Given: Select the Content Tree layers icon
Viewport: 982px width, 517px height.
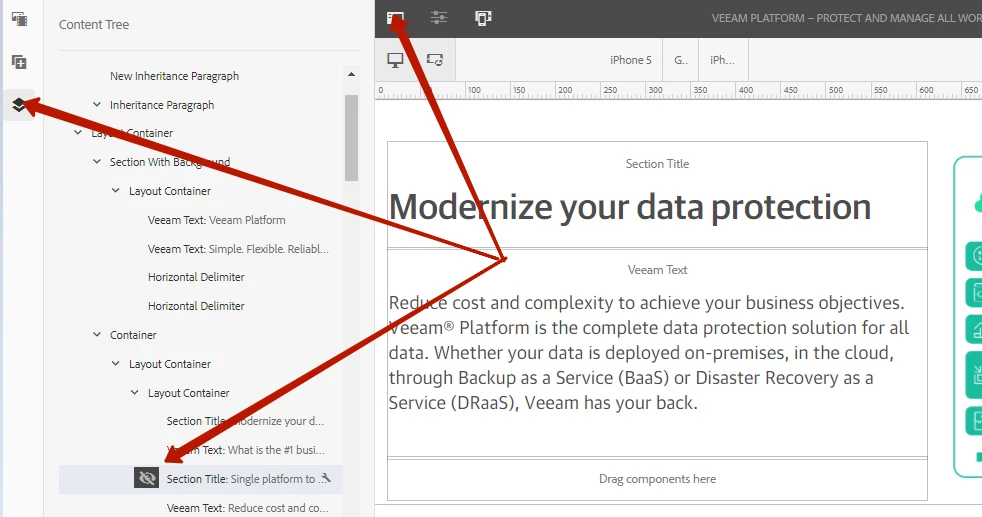Looking at the screenshot, I should click(x=19, y=105).
